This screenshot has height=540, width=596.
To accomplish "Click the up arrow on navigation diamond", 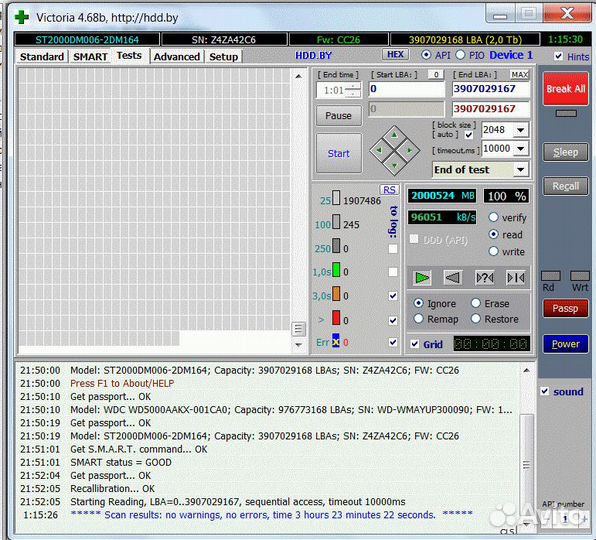I will (x=394, y=135).
